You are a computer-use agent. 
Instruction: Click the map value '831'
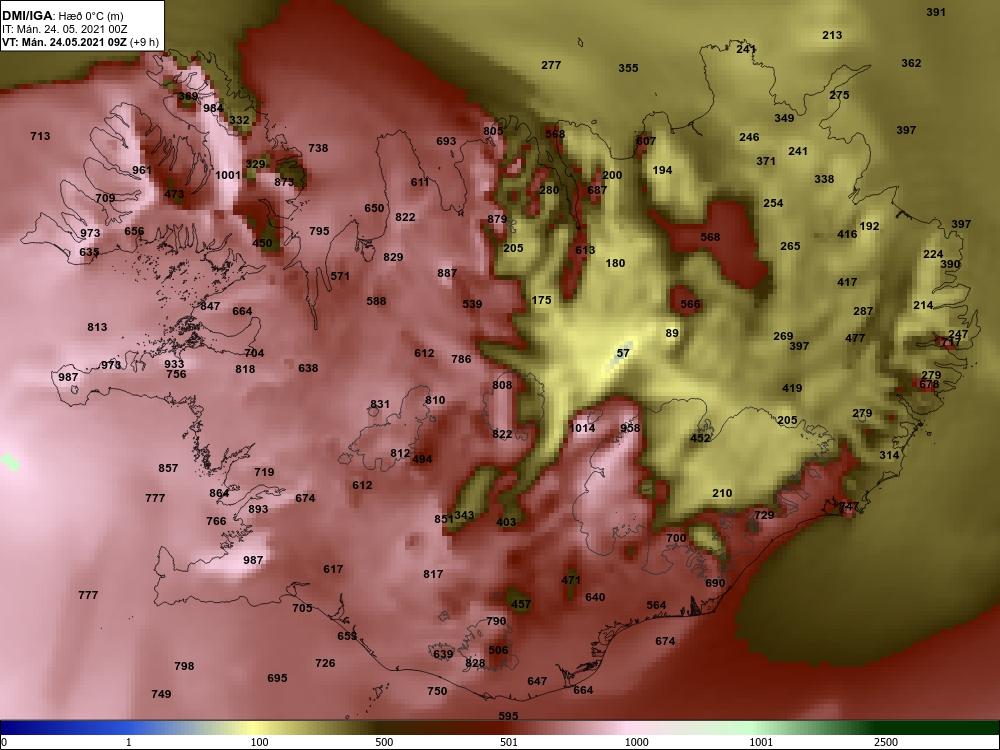coord(380,404)
